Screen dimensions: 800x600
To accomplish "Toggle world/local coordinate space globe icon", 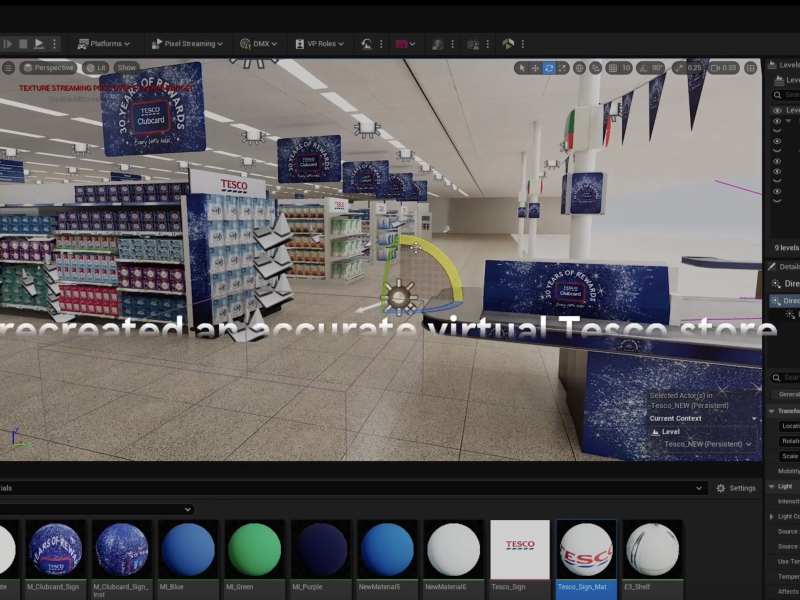I will click(581, 68).
